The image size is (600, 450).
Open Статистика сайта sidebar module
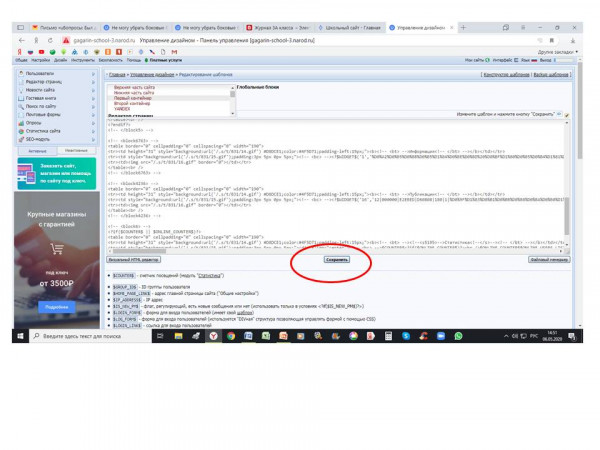43,131
